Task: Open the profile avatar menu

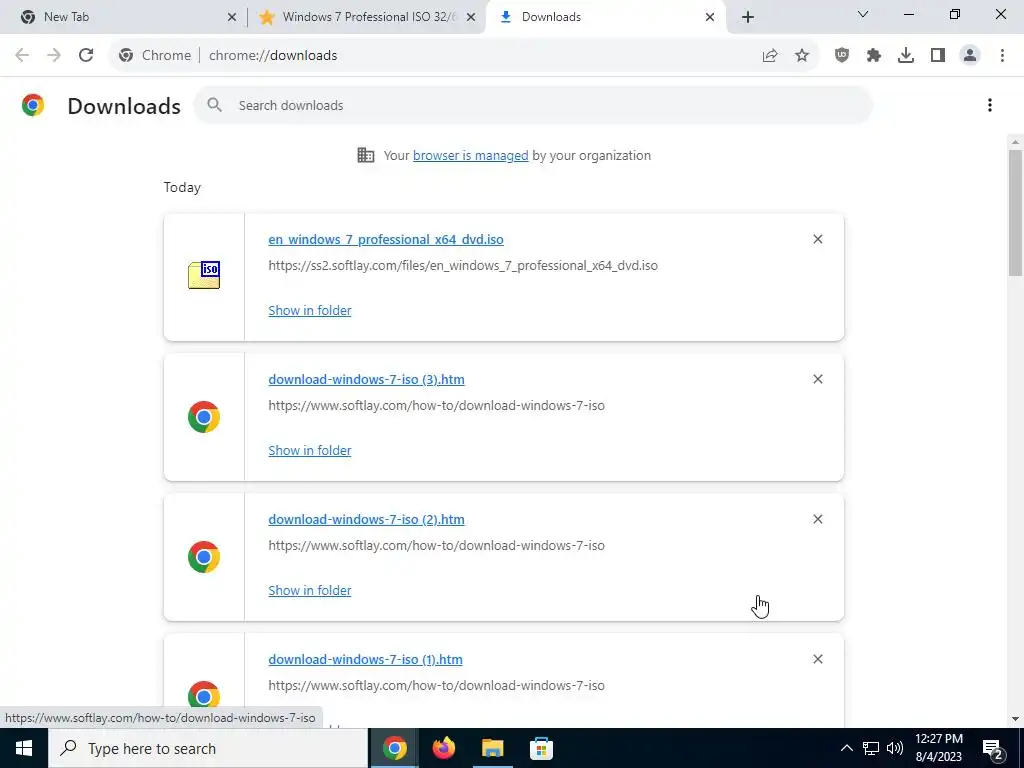Action: (970, 56)
